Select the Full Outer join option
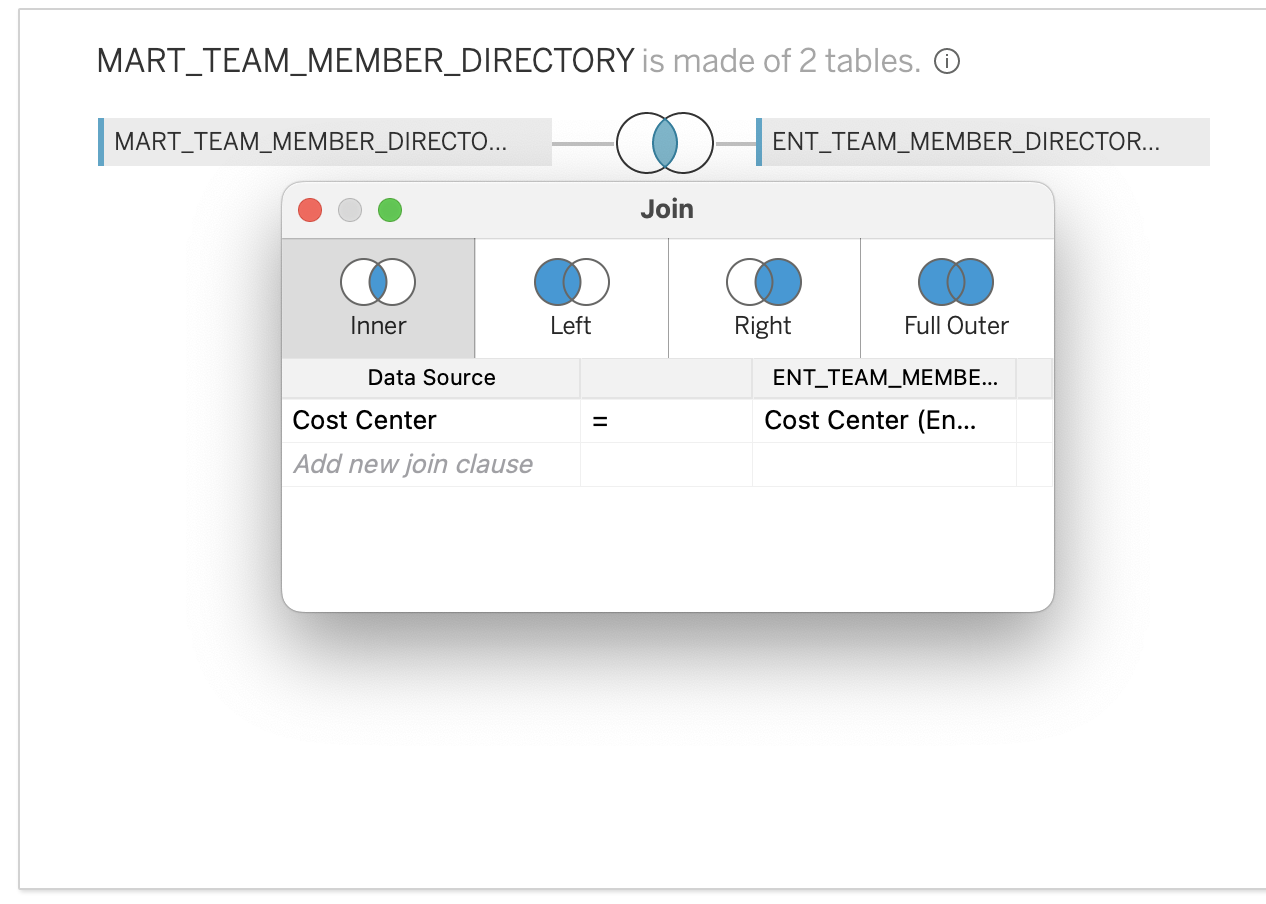The height and width of the screenshot is (904, 1266). (956, 298)
